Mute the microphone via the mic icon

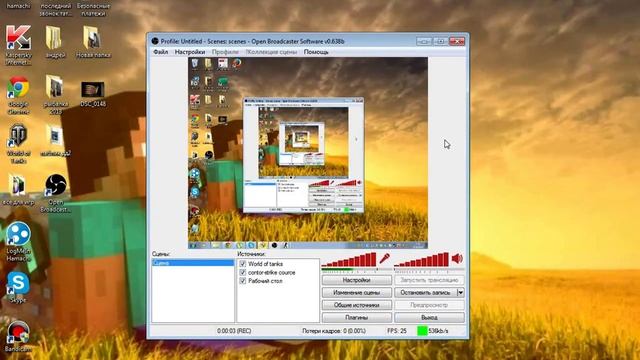tap(384, 258)
